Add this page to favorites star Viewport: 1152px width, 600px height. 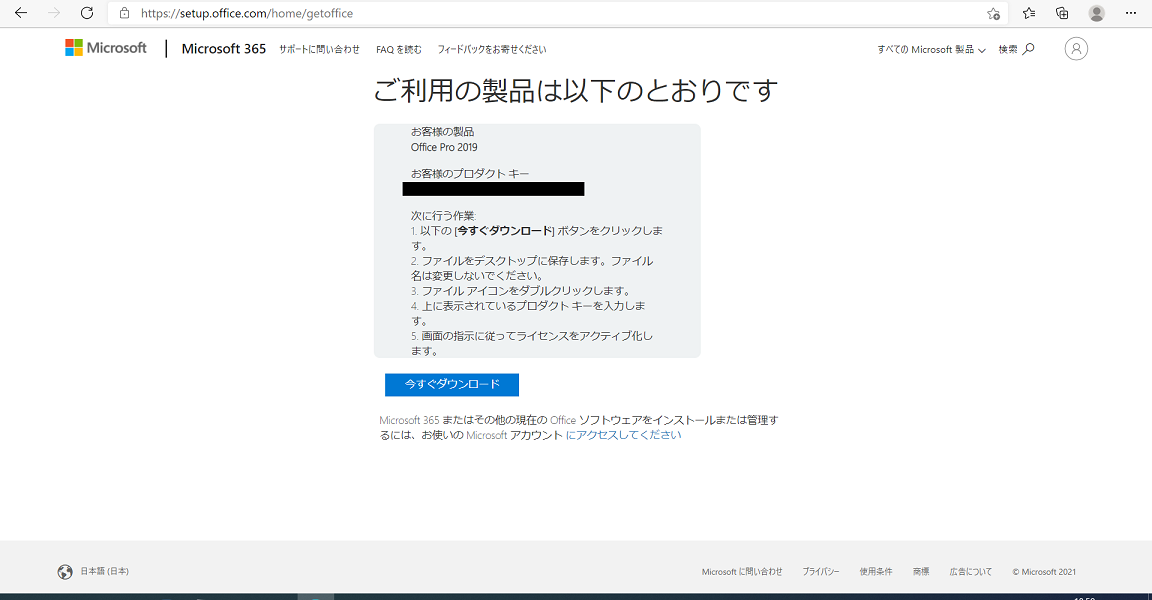993,13
